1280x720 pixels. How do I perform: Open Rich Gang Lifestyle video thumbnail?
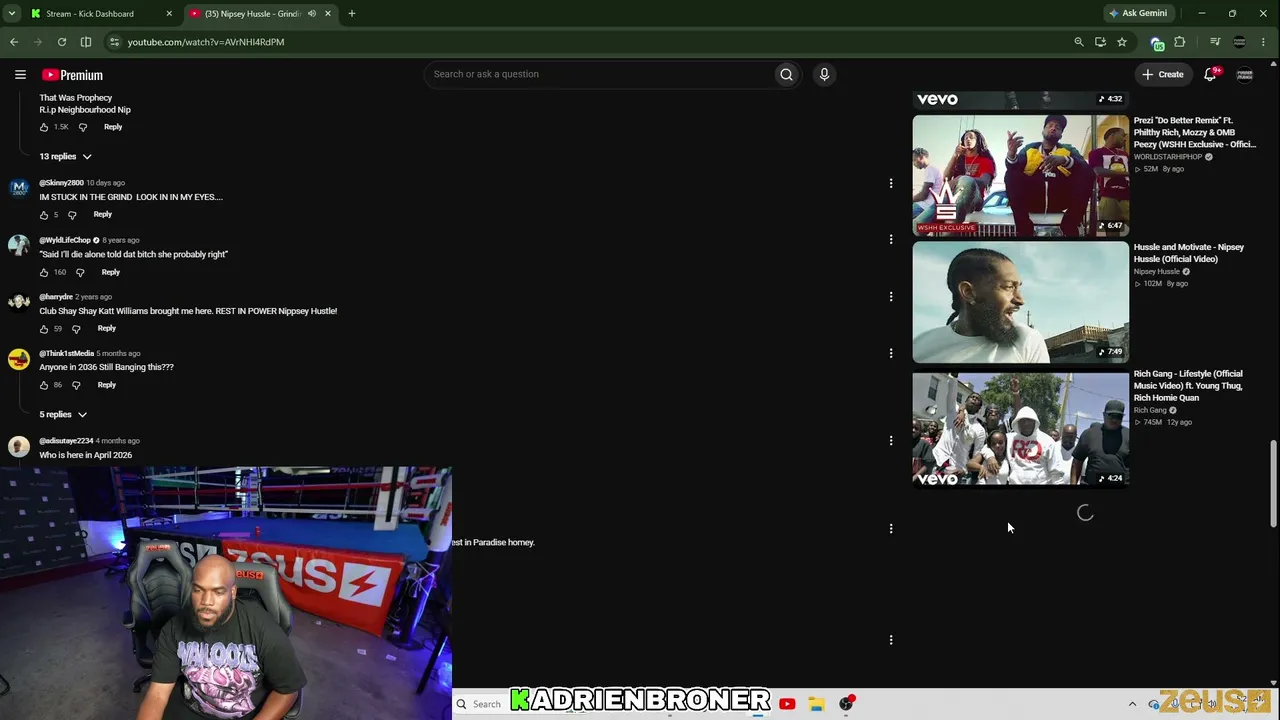click(1020, 430)
